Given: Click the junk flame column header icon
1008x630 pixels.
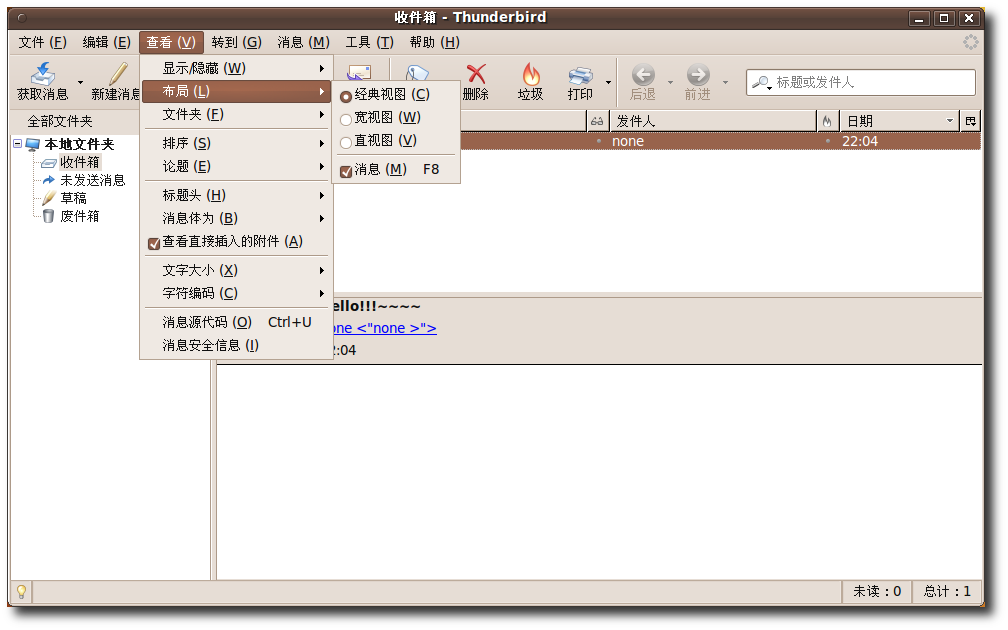Looking at the screenshot, I should [x=827, y=121].
